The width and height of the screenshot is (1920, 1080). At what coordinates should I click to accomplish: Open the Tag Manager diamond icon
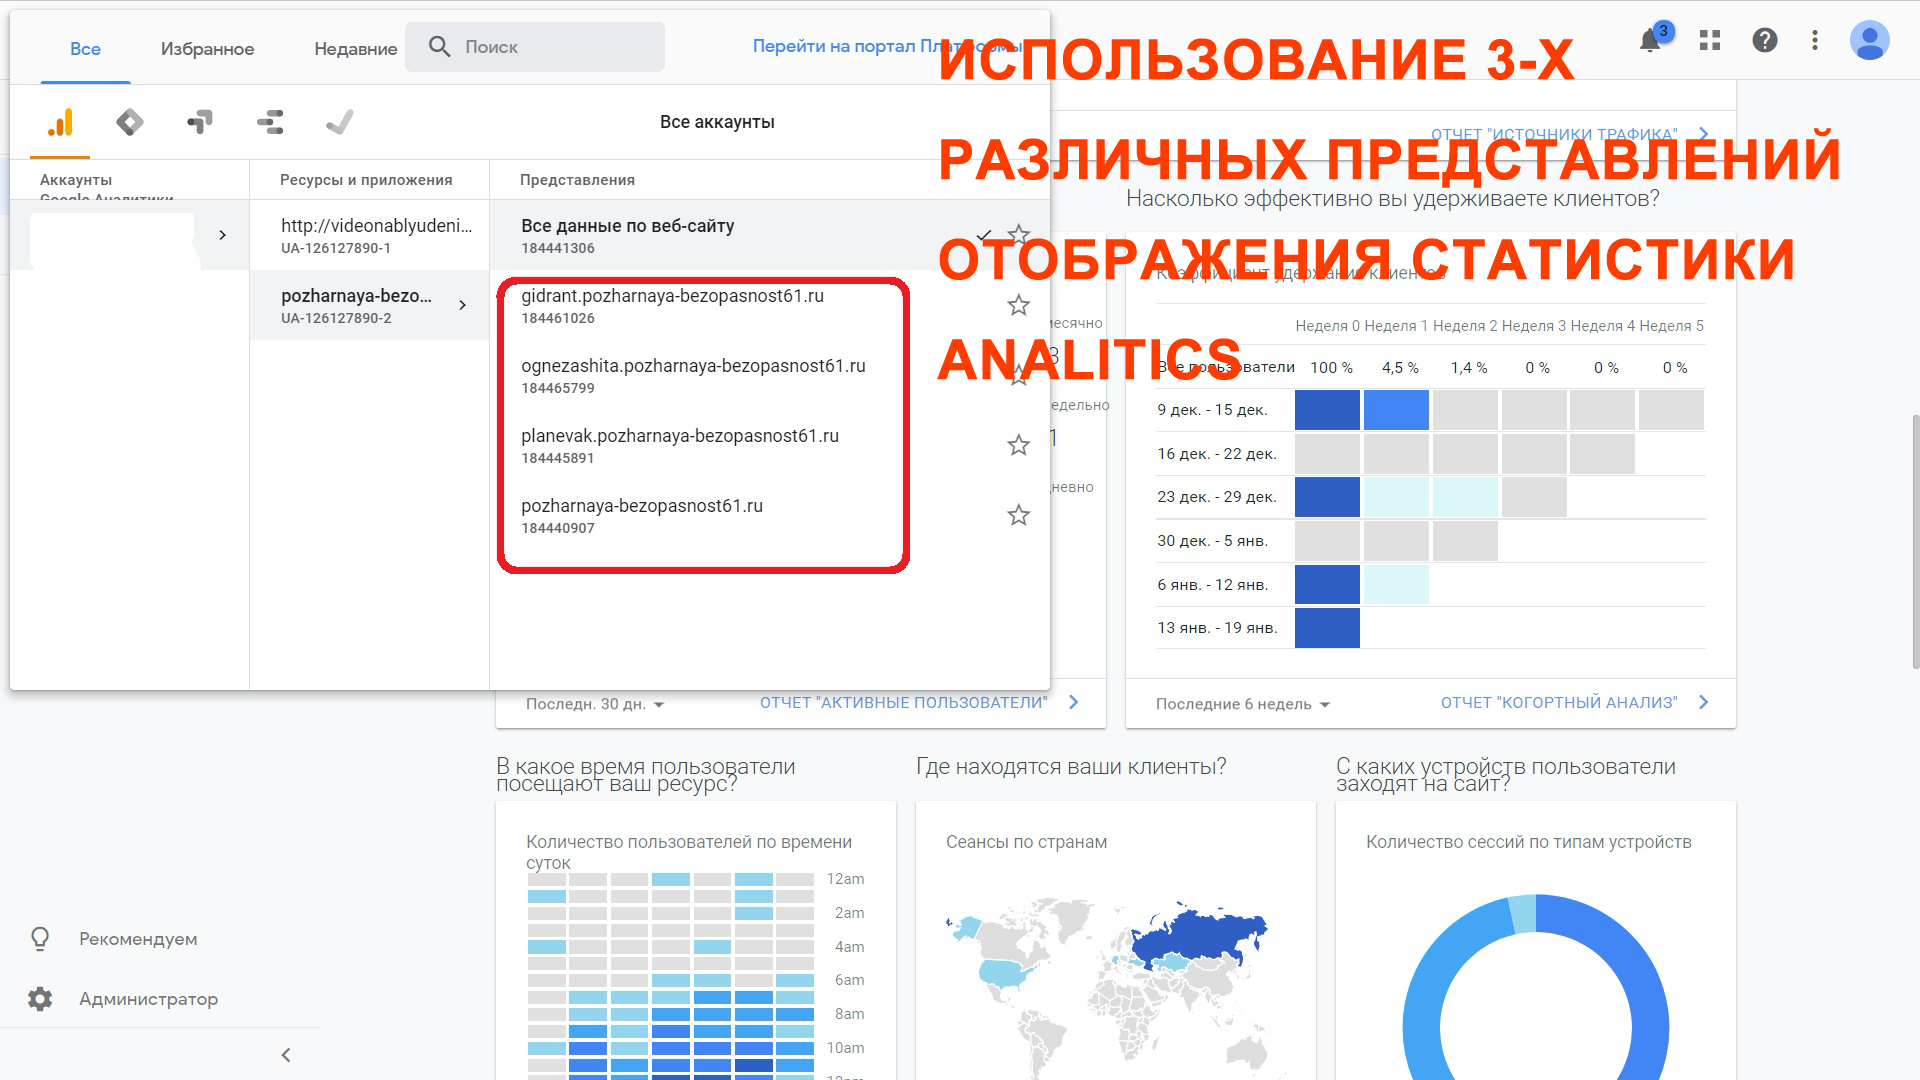[129, 122]
